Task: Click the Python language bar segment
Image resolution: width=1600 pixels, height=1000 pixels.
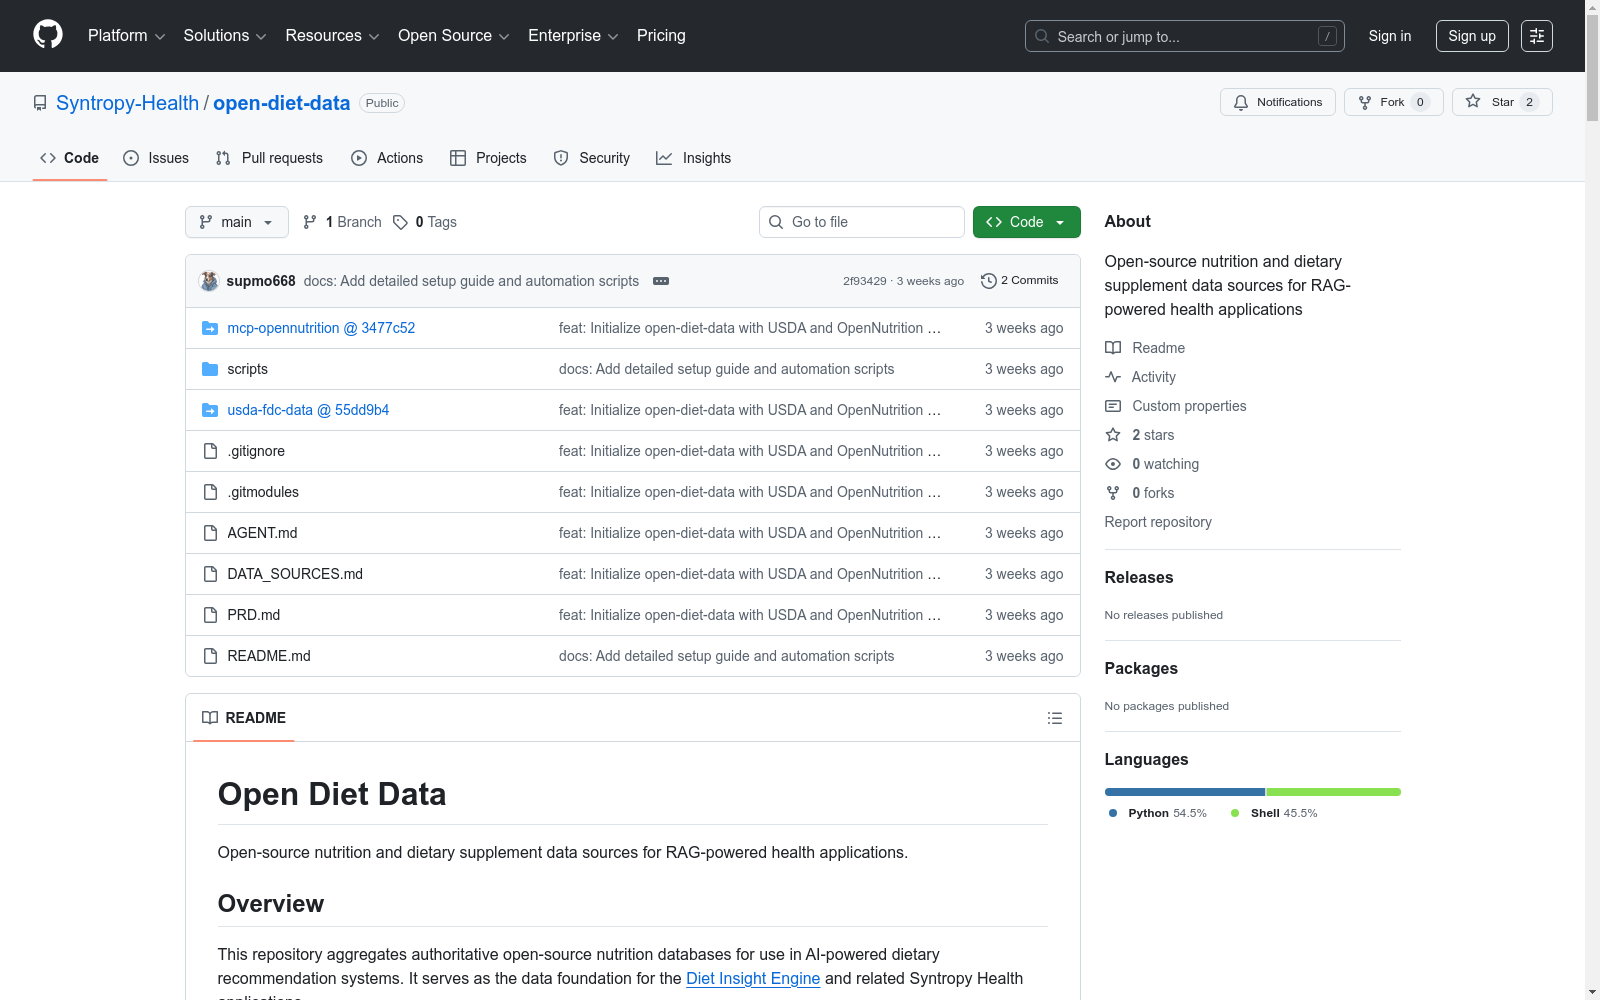Action: coord(1185,792)
